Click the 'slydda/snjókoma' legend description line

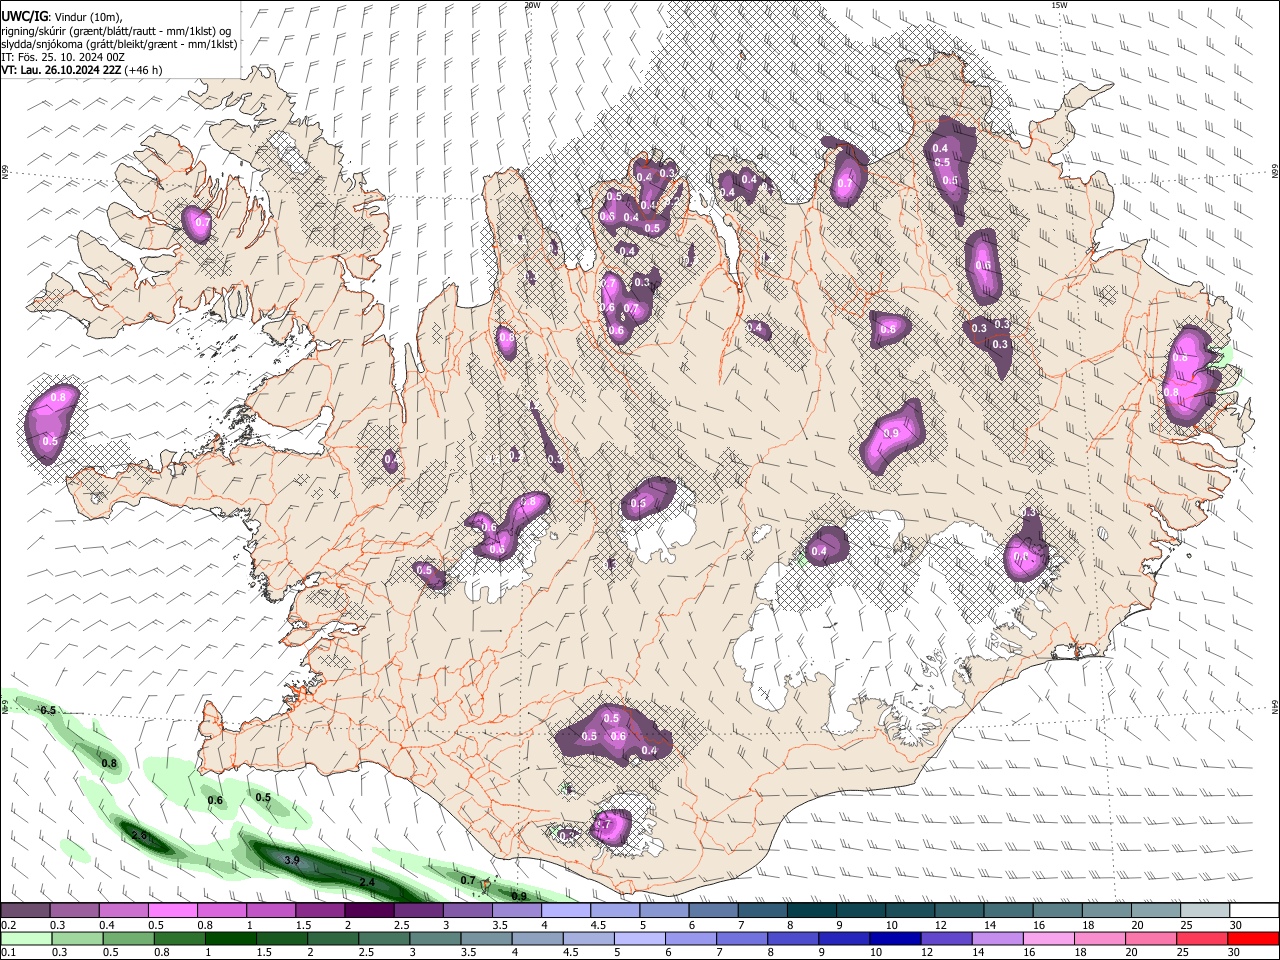[119, 44]
